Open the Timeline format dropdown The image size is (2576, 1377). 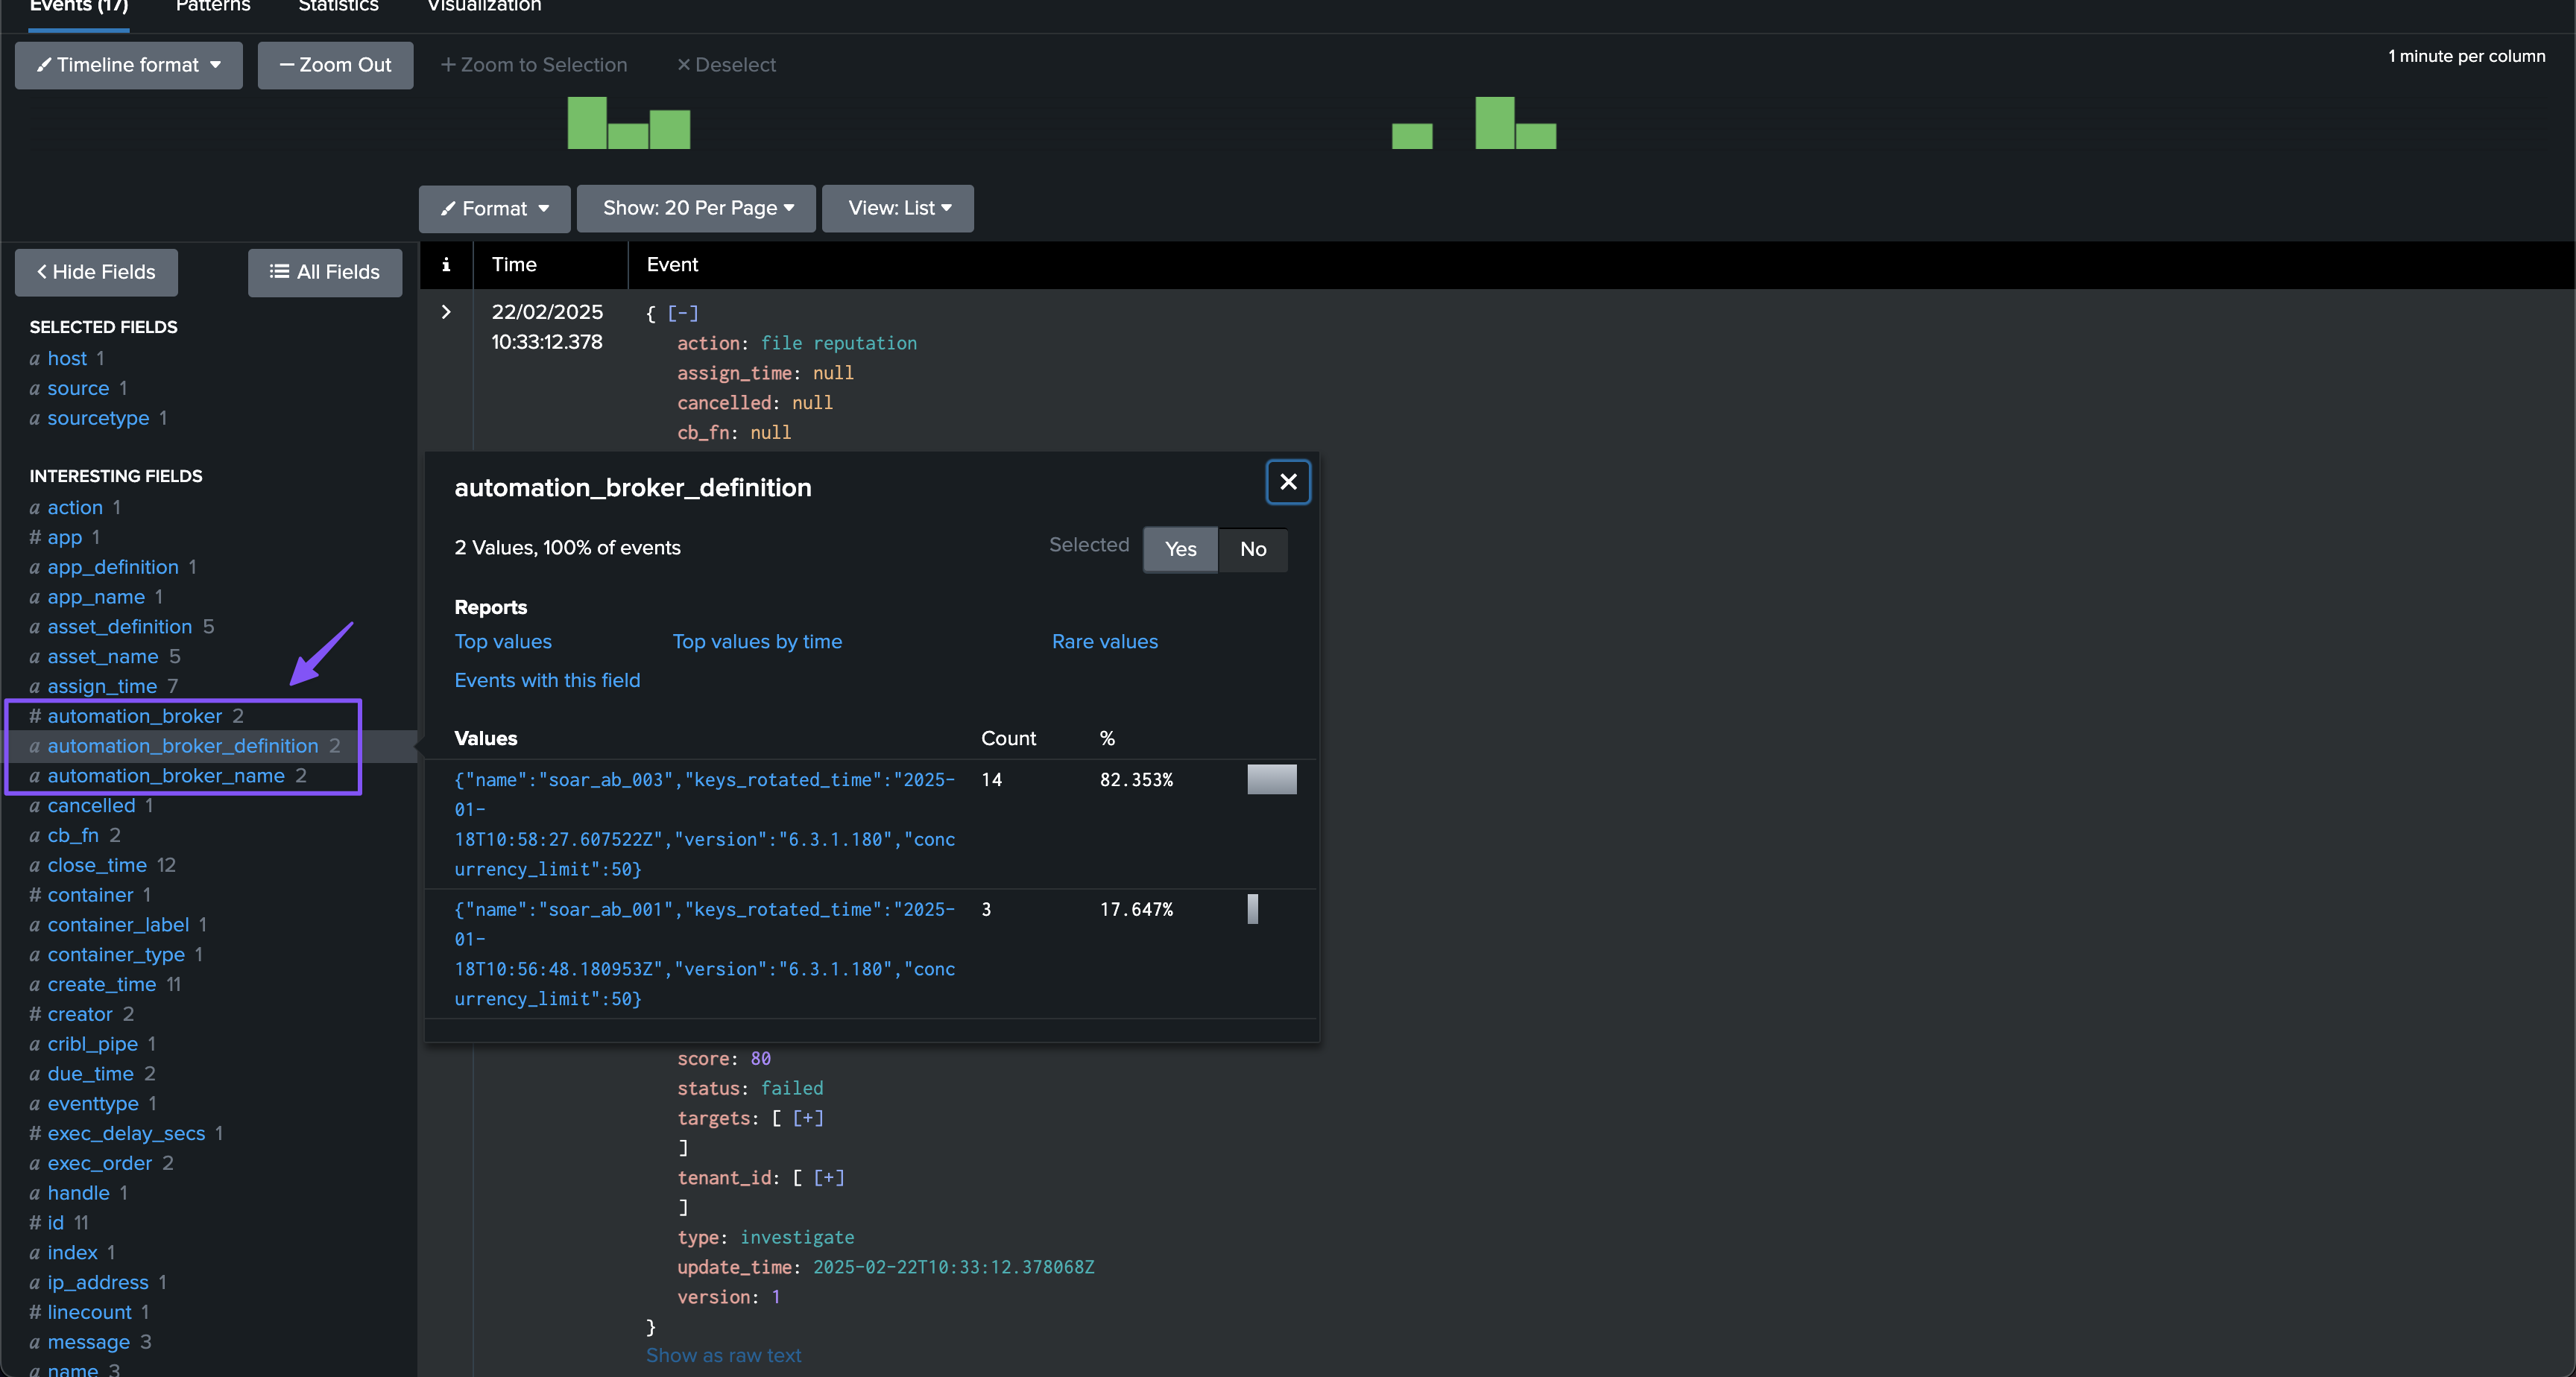pyautogui.click(x=129, y=65)
